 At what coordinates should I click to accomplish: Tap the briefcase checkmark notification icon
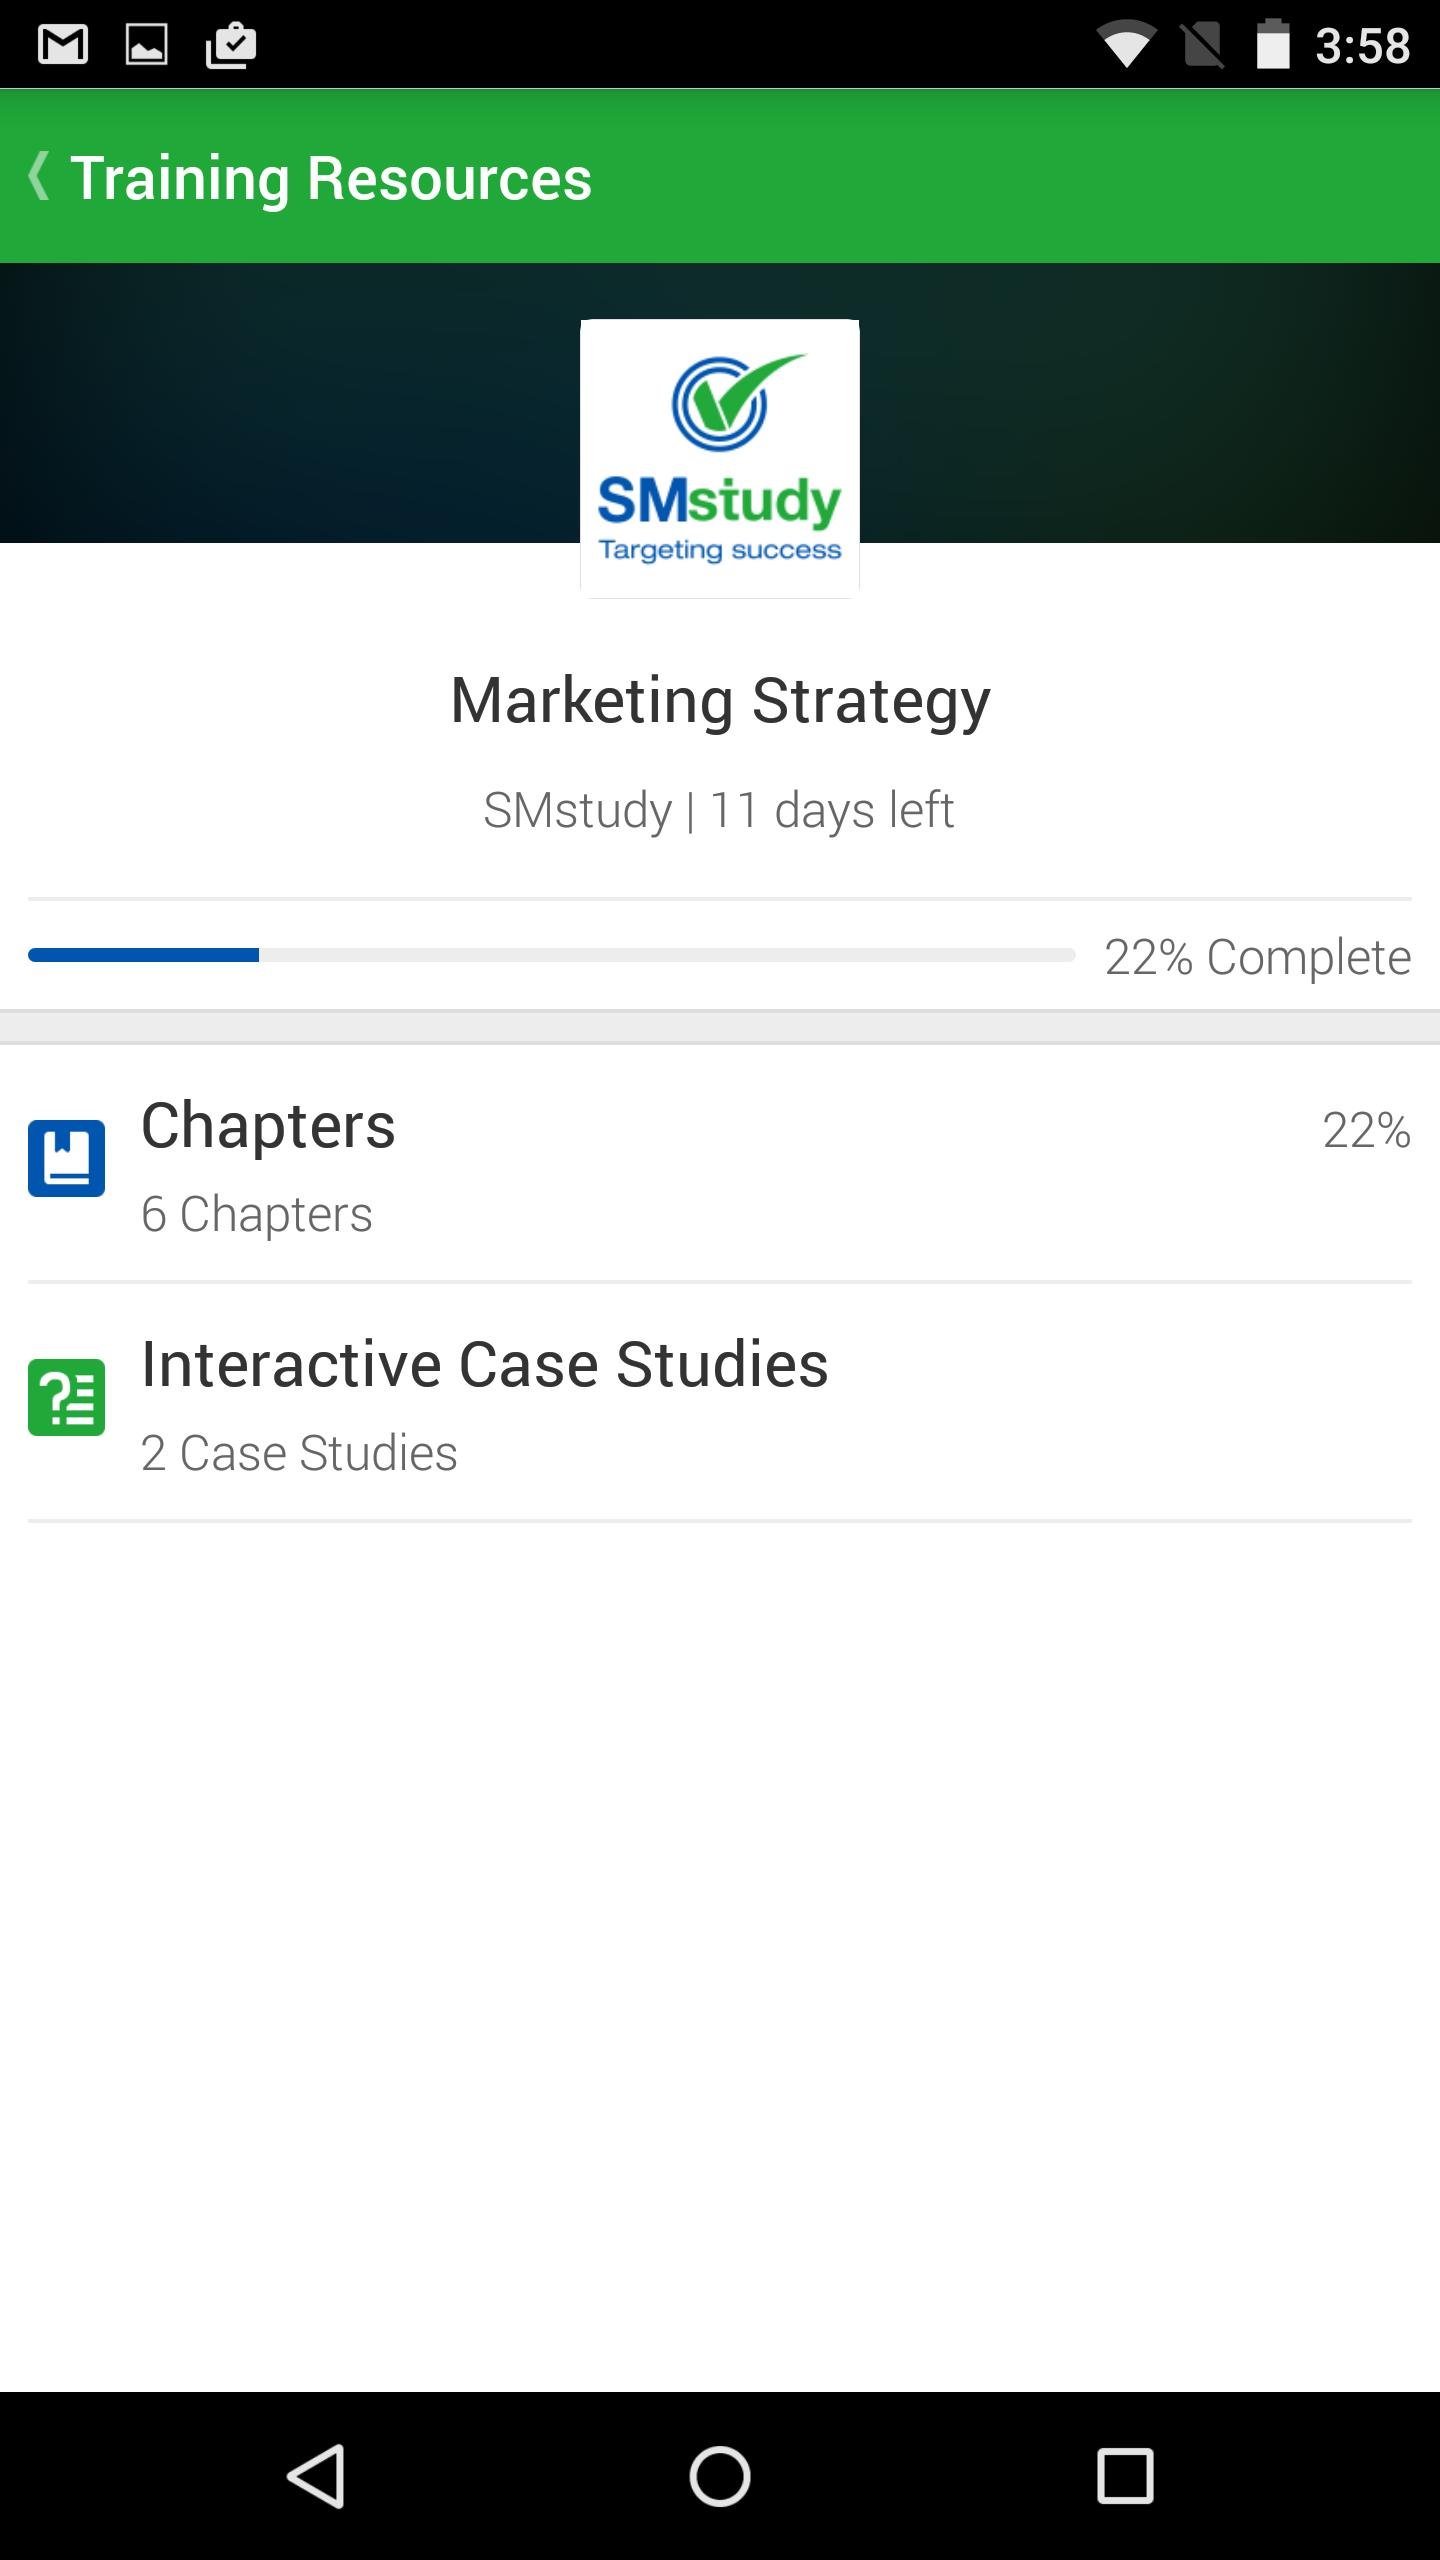click(231, 45)
